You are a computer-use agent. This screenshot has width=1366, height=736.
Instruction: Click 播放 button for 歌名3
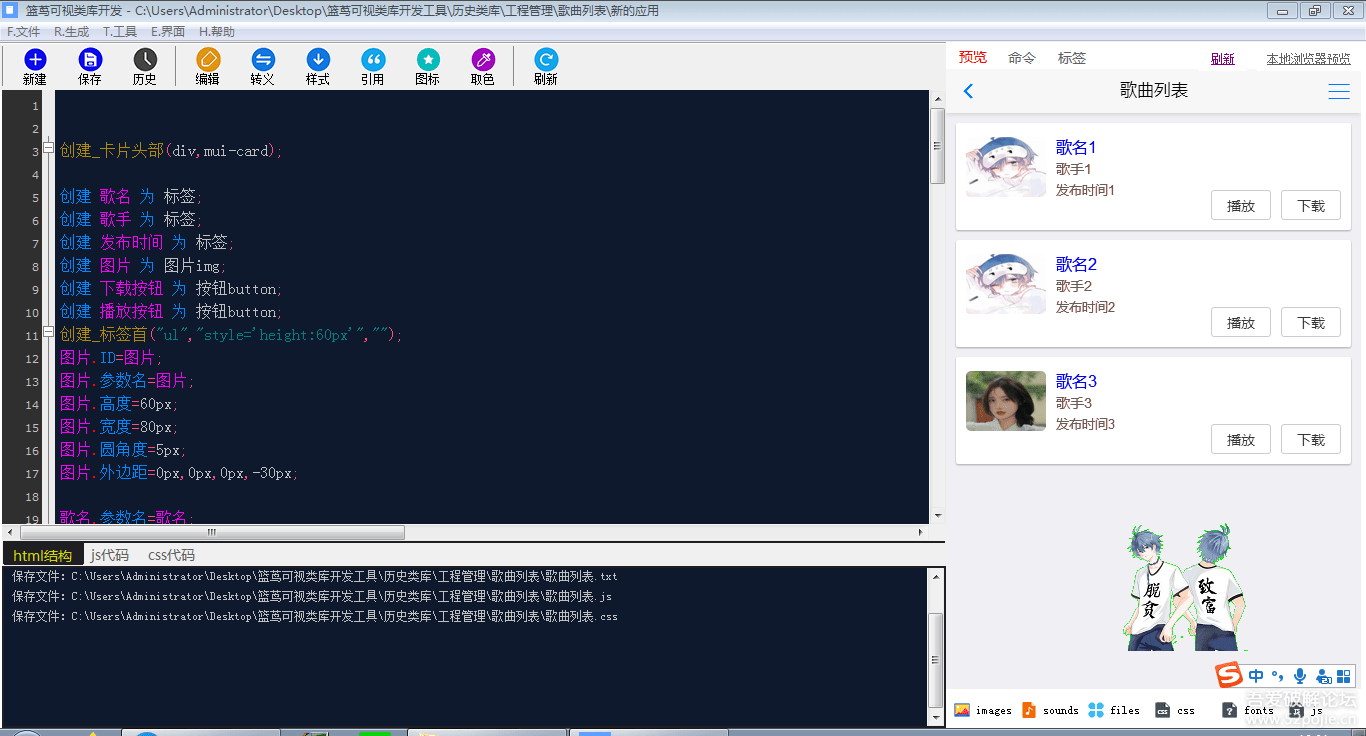[1241, 440]
